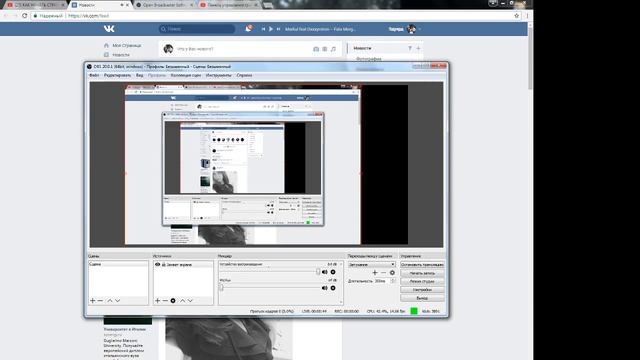Switch to the Open Broadcaster Software tab

pyautogui.click(x=164, y=5)
